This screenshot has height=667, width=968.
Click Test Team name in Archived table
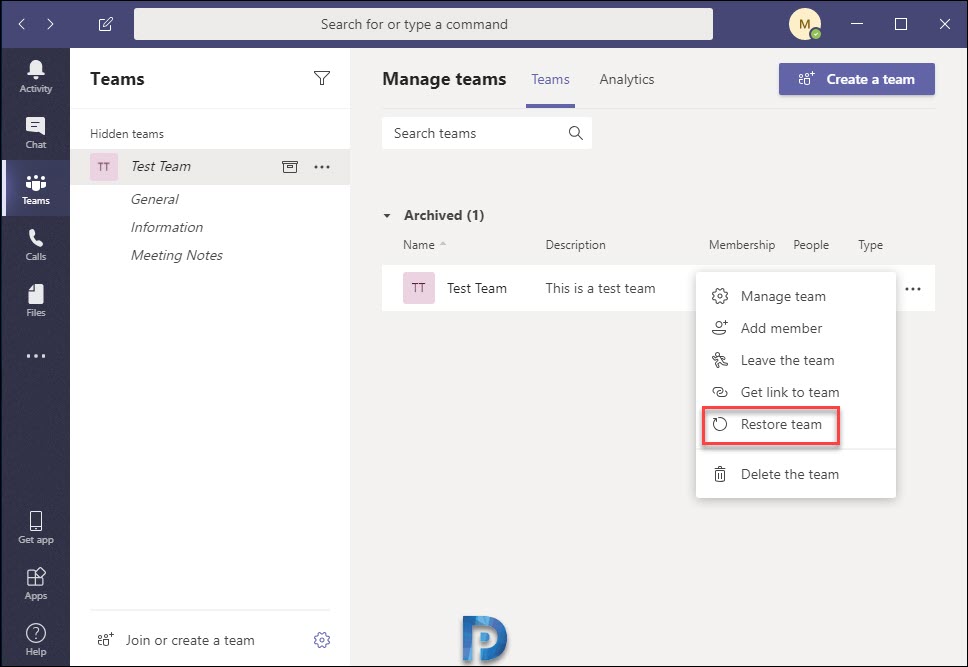click(477, 288)
